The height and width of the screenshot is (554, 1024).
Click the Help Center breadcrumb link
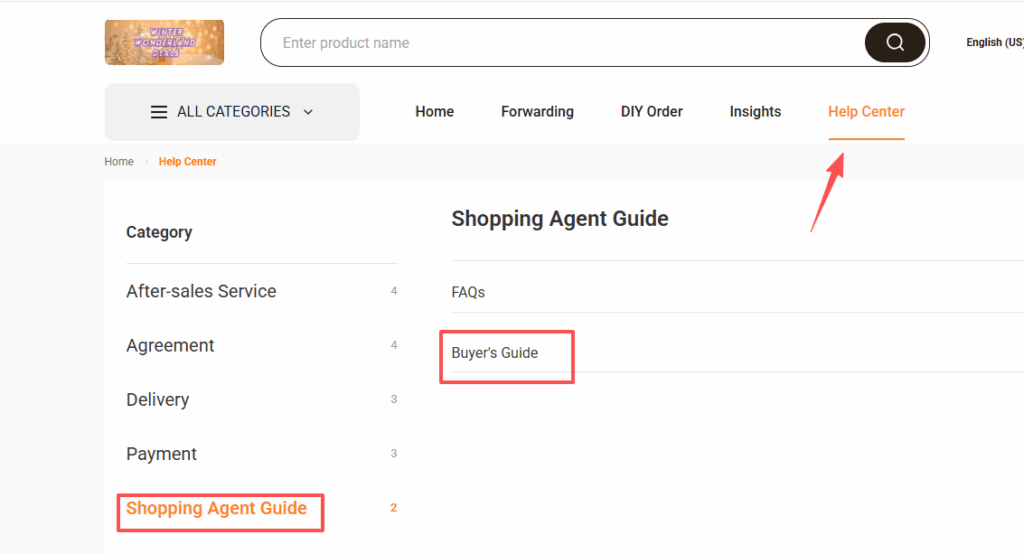[187, 161]
